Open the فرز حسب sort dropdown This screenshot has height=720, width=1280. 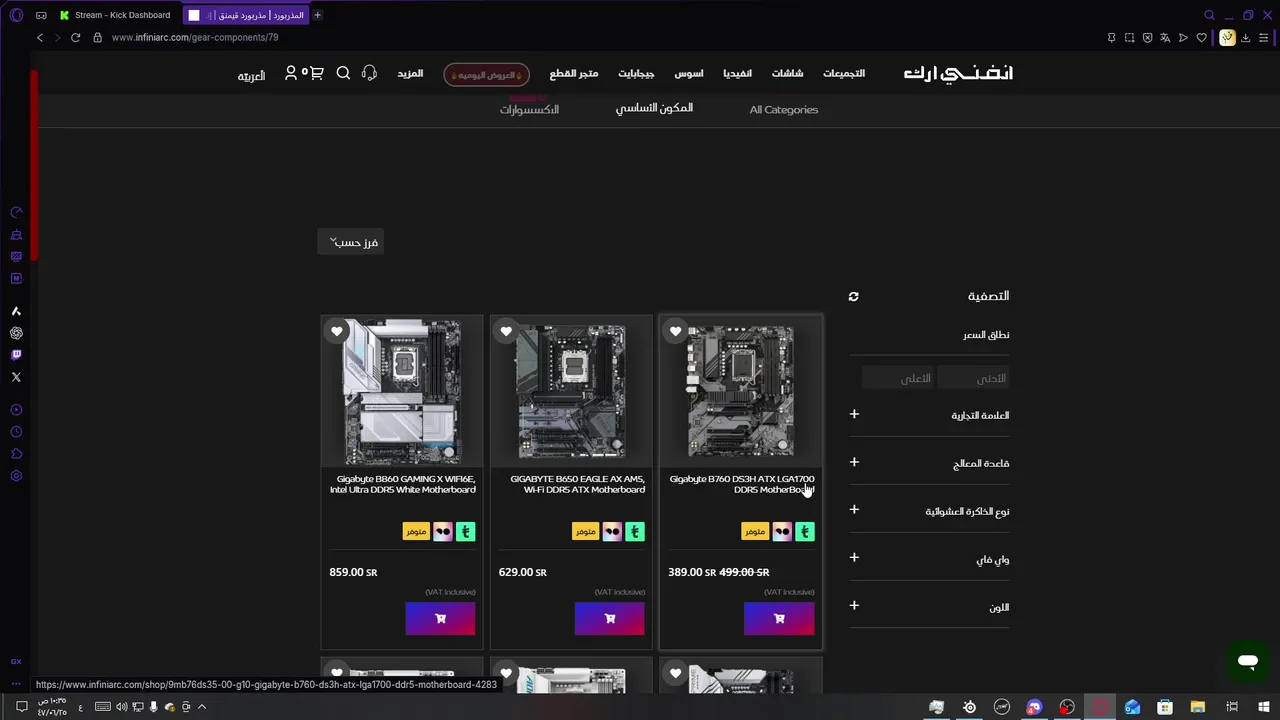tap(351, 242)
